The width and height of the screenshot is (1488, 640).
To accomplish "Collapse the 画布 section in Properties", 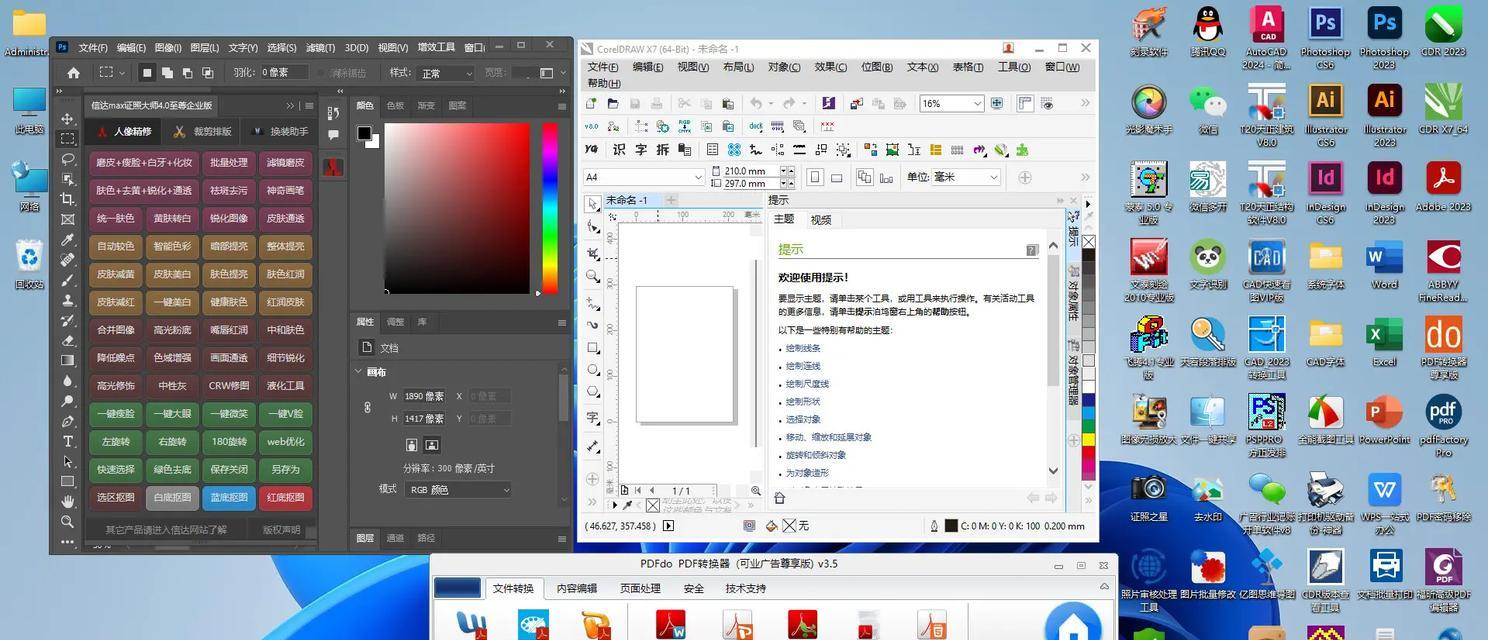I will [x=359, y=372].
